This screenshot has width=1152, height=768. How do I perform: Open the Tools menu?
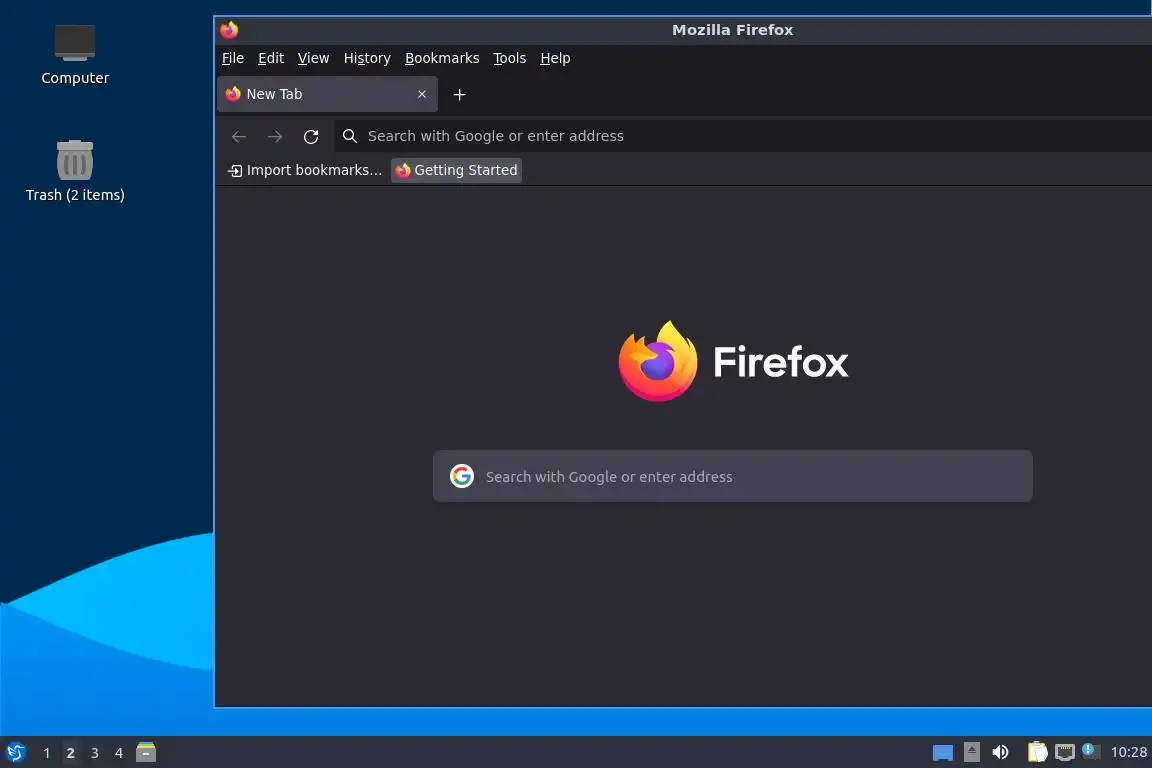click(509, 58)
